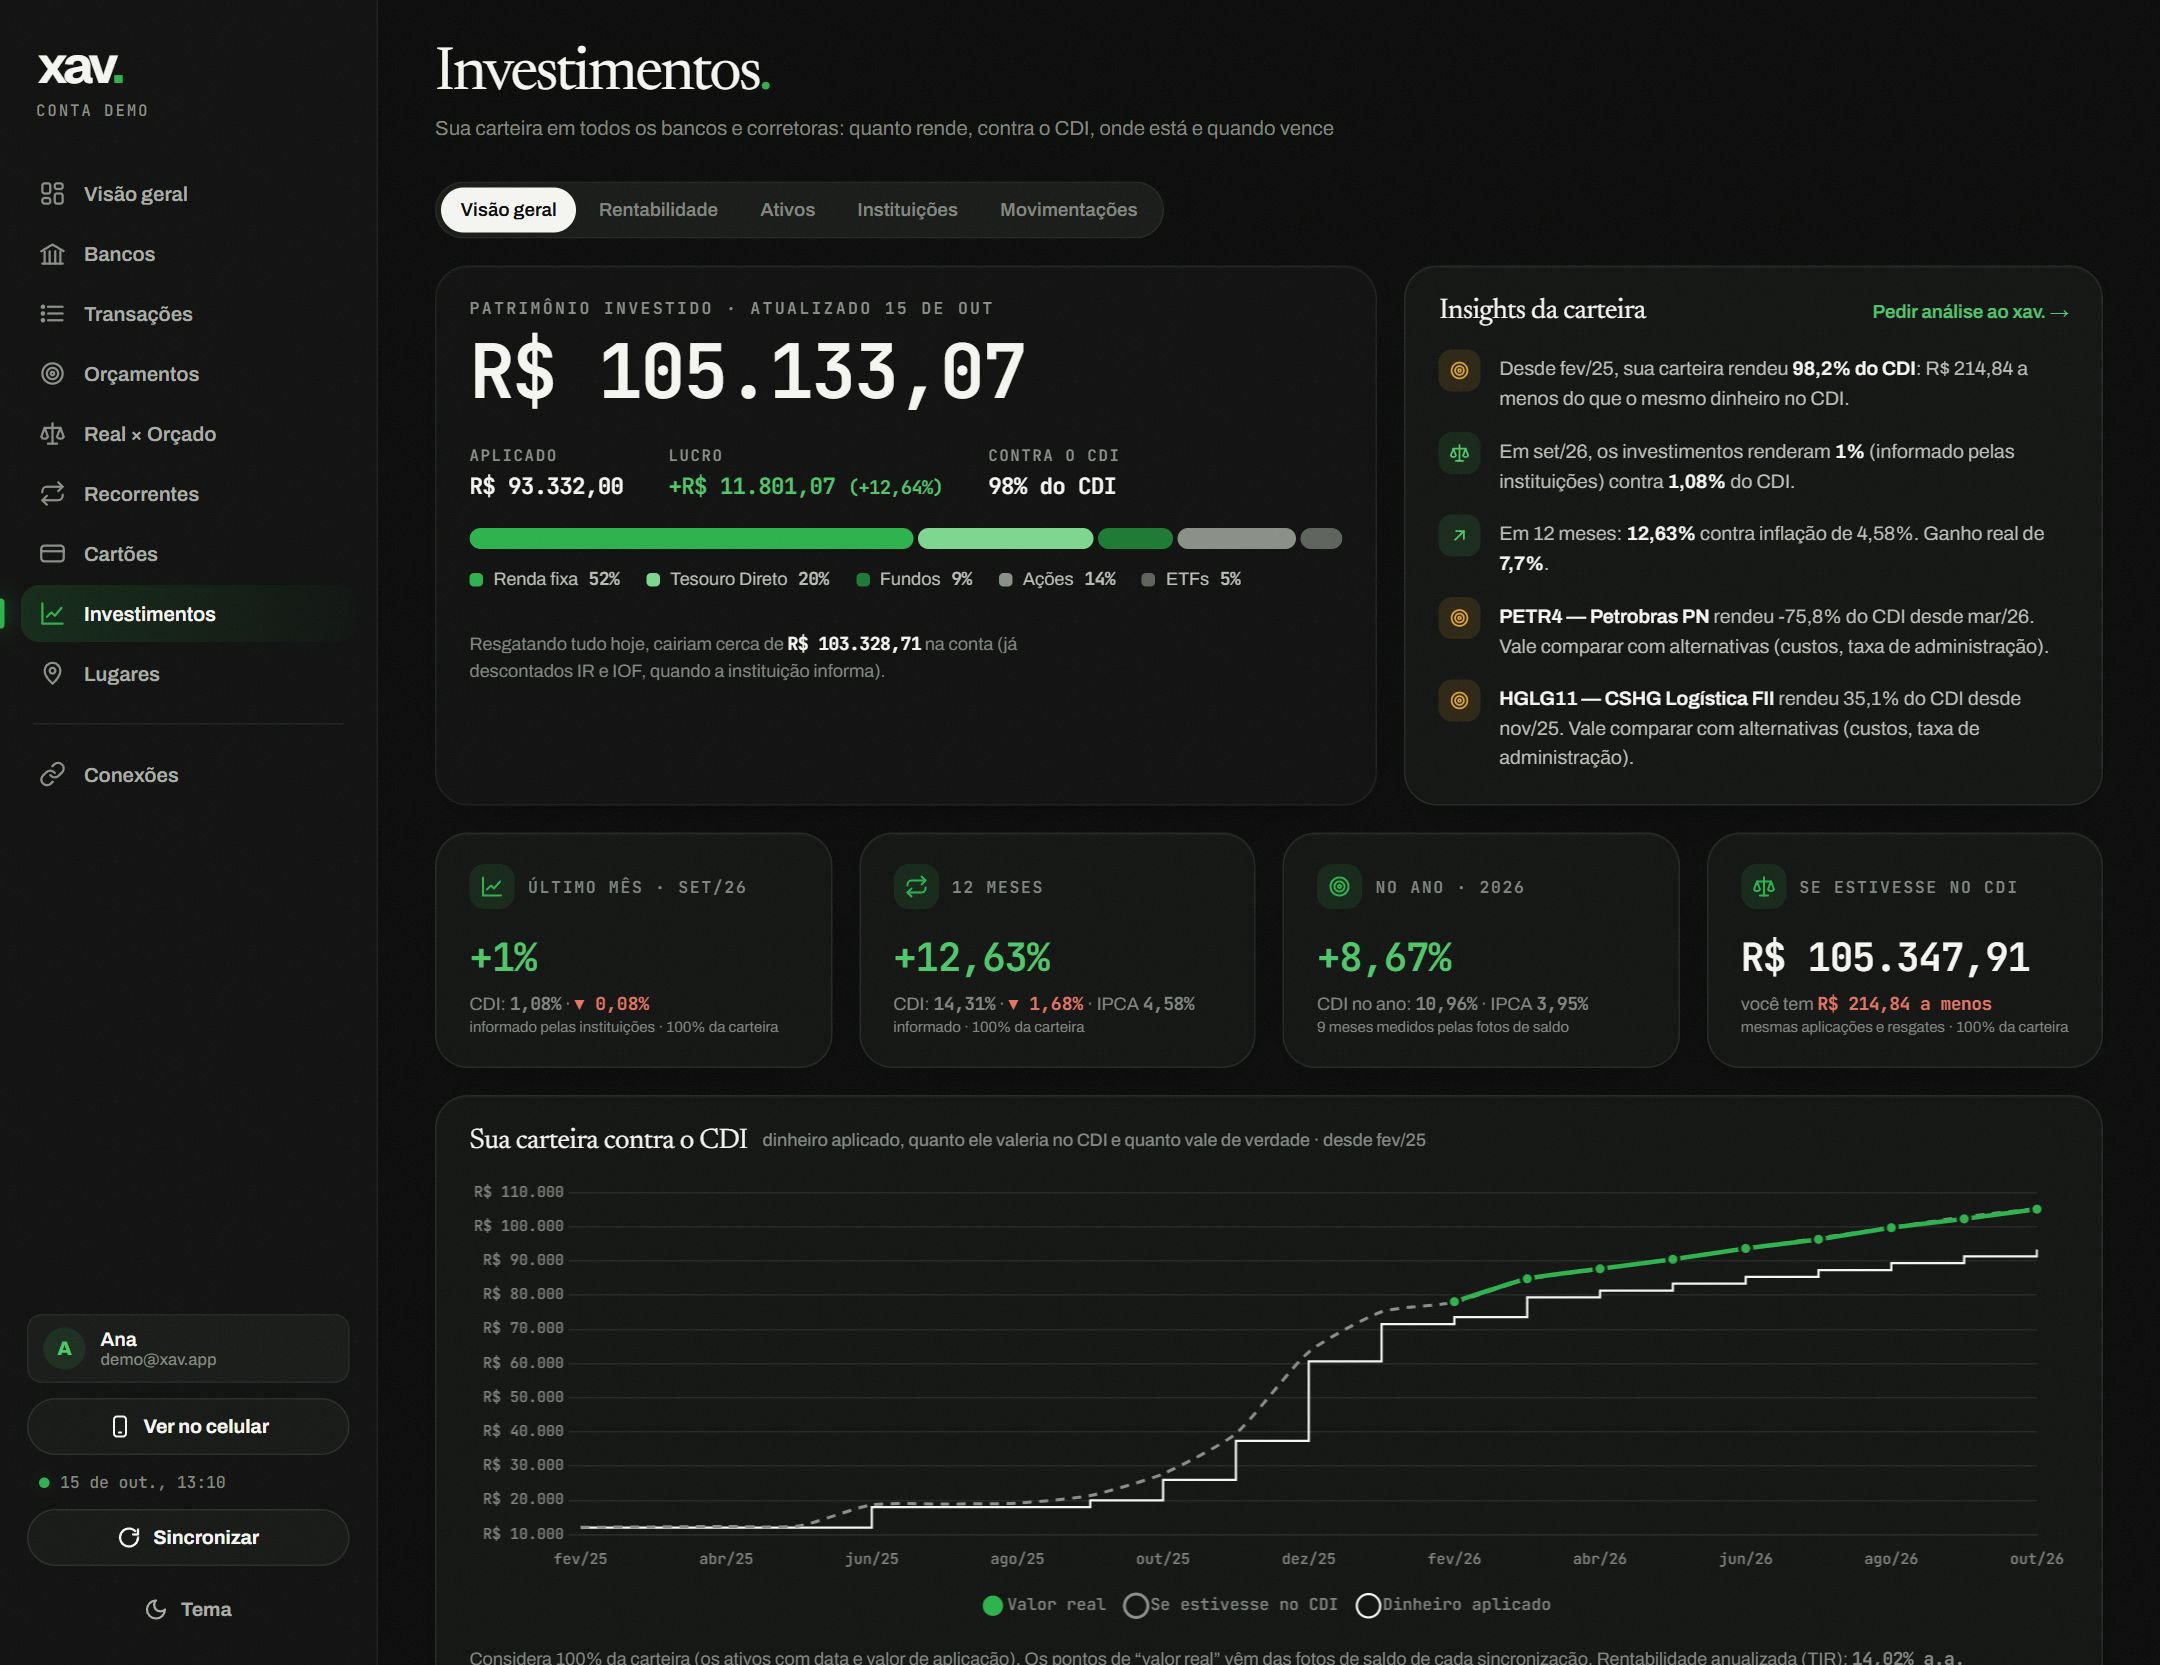Viewport: 2160px width, 1665px height.
Task: Toggle the Valor real chart legend
Action: click(x=1044, y=1605)
